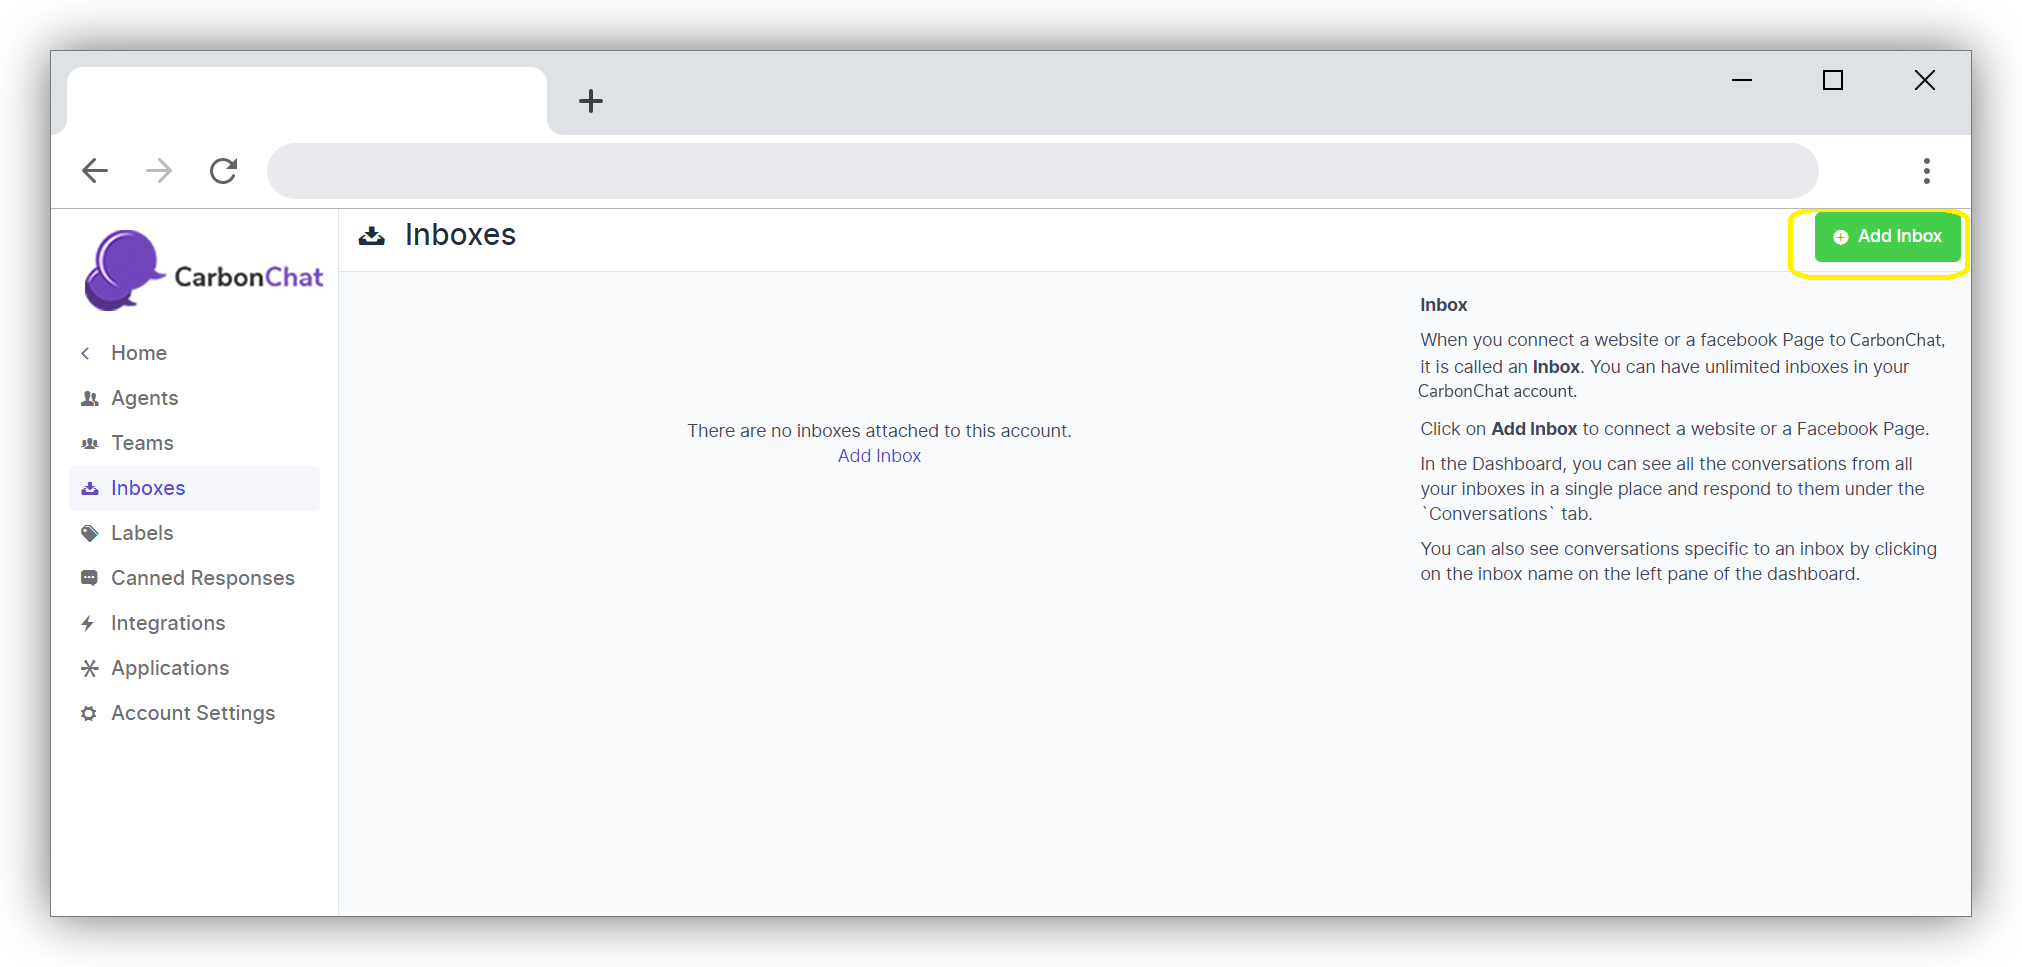Open the browser three-dot menu
Viewport: 2022px width, 967px height.
[1926, 171]
